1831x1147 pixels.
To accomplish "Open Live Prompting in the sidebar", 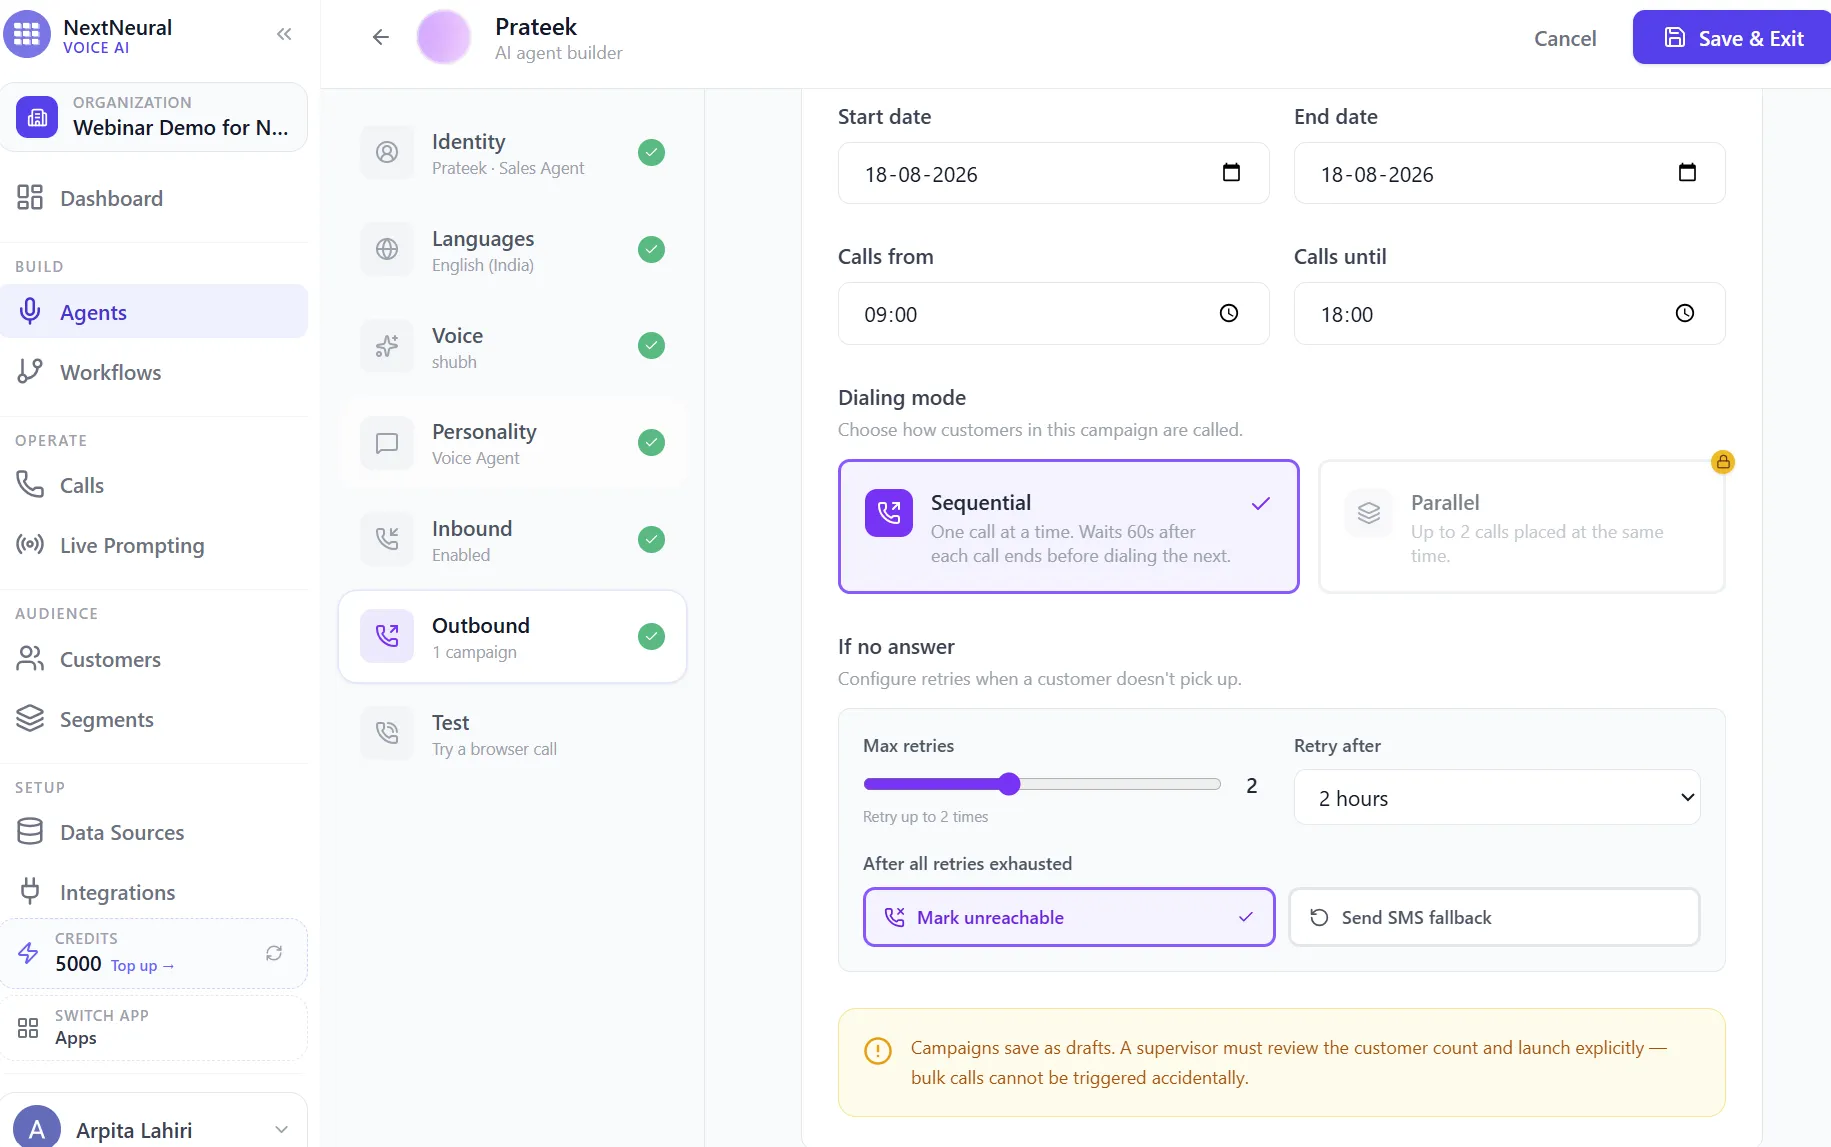I will click(x=155, y=545).
